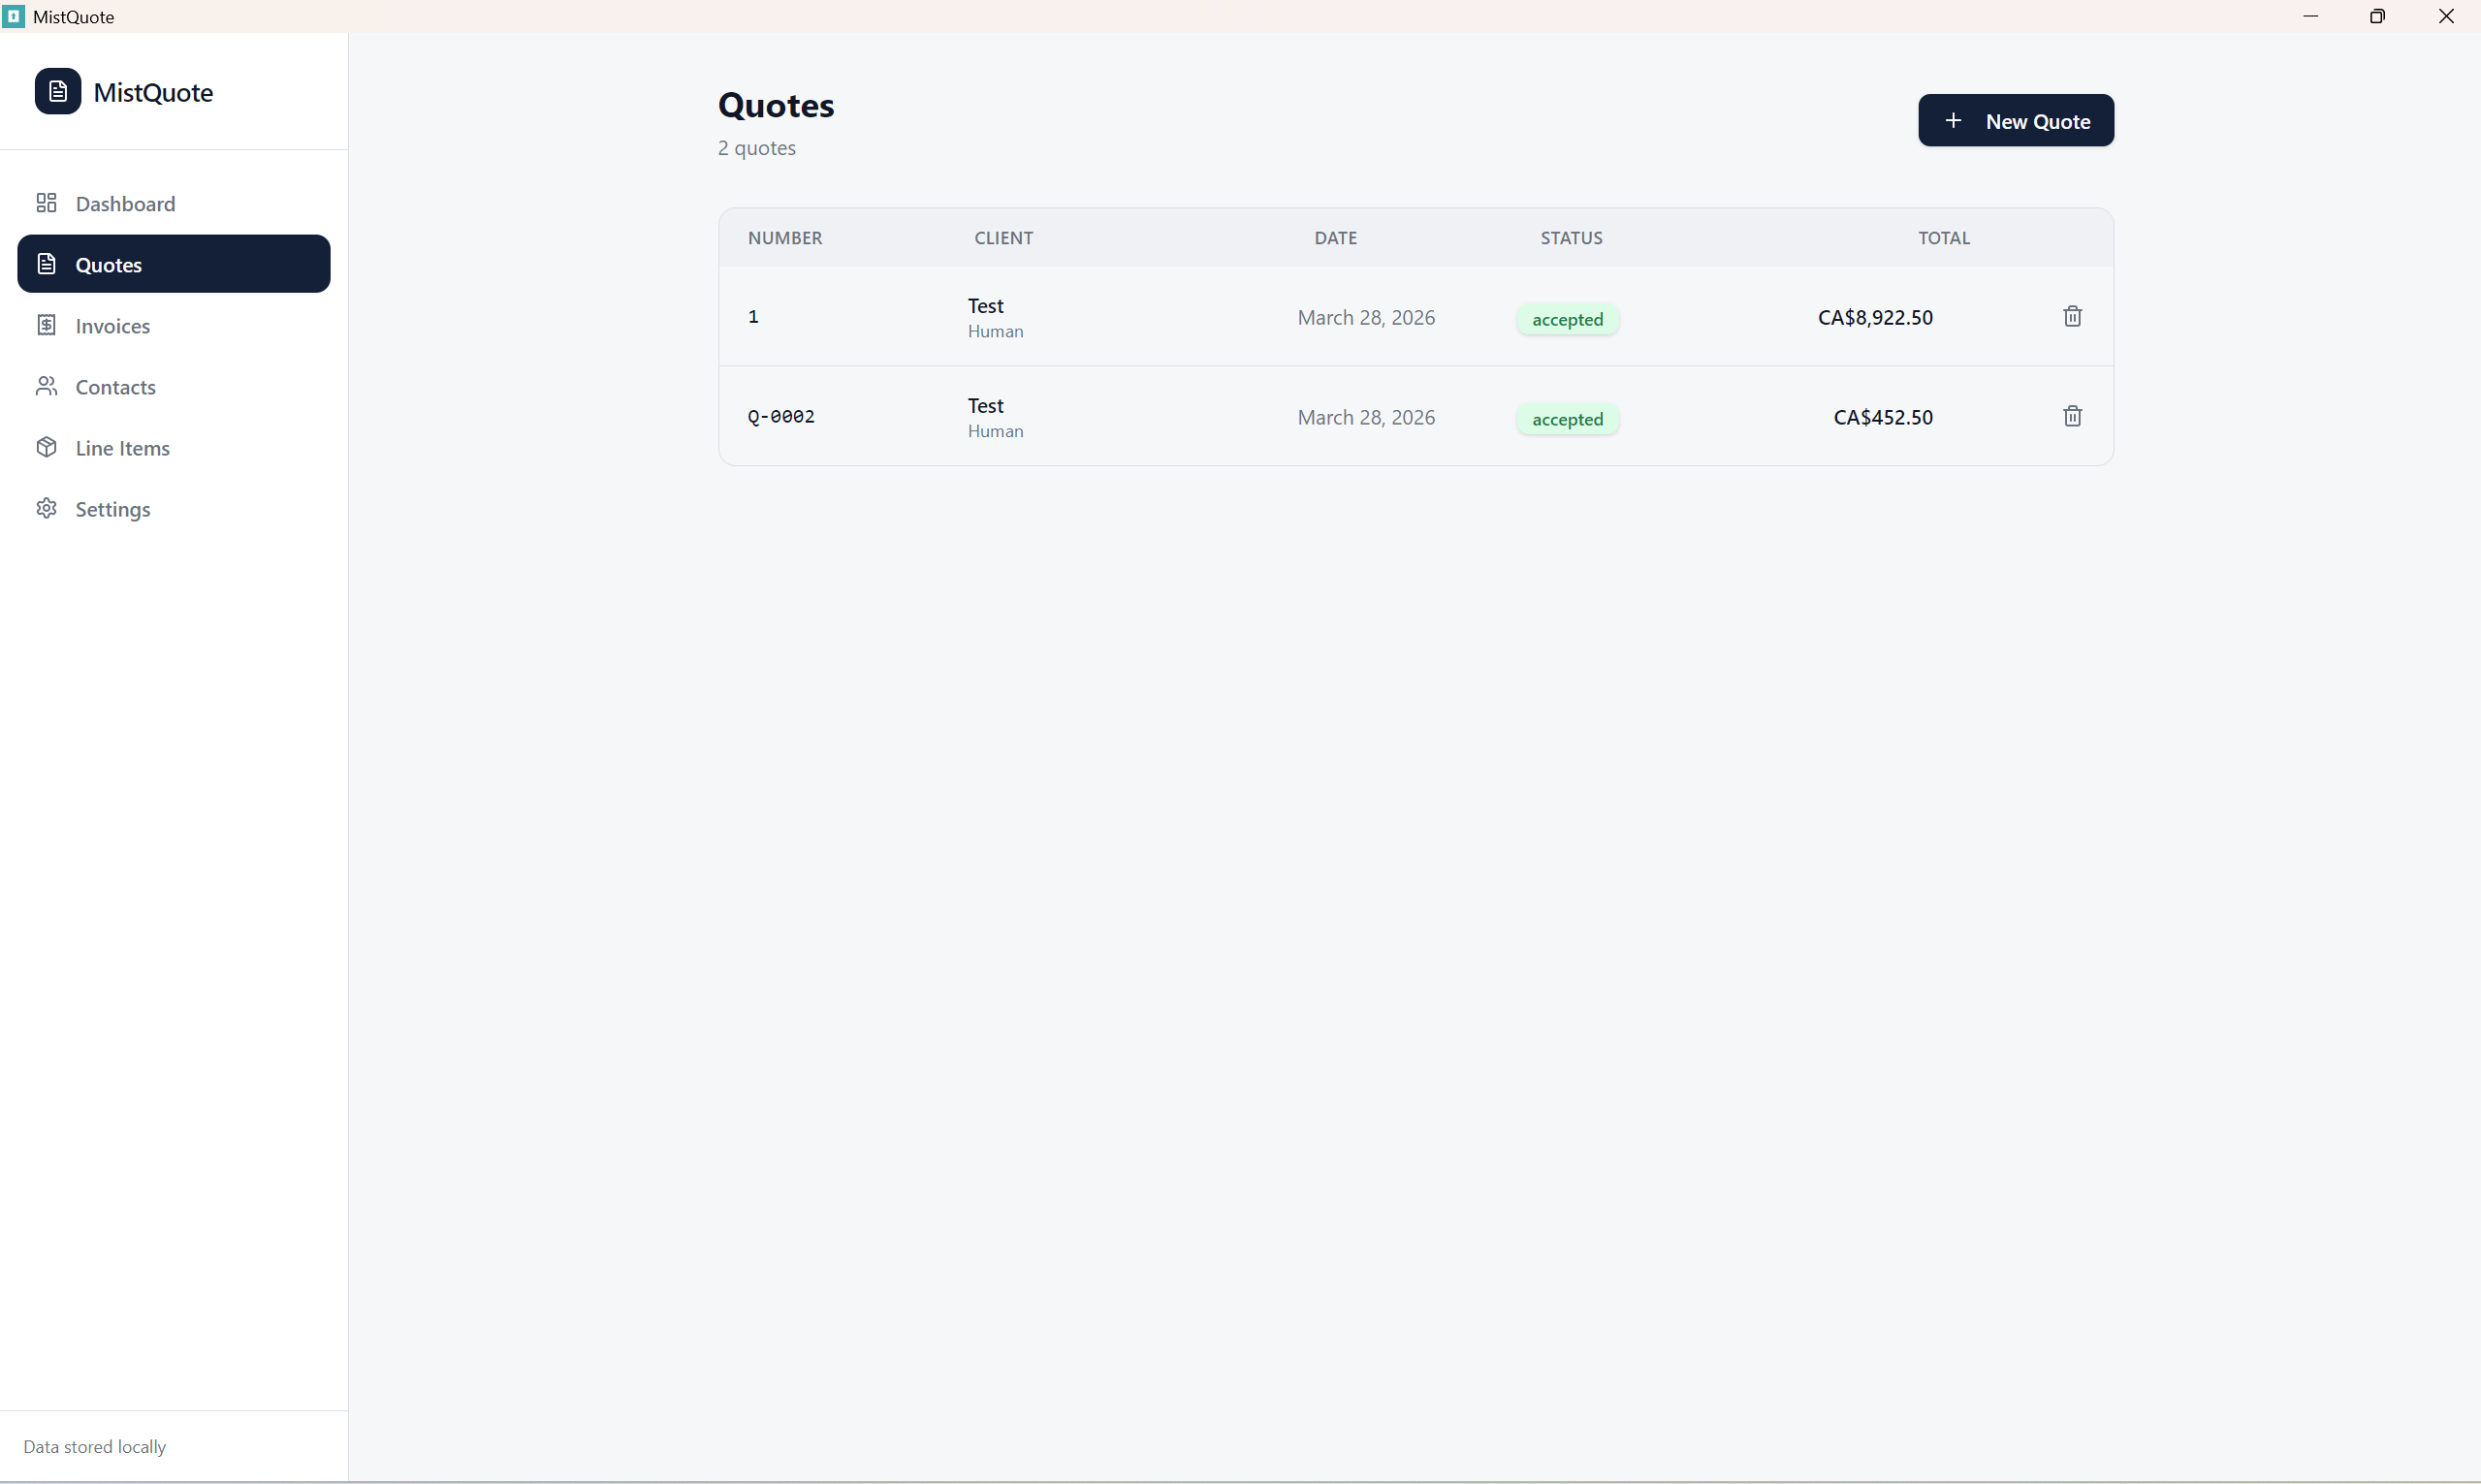Image resolution: width=2481 pixels, height=1484 pixels.
Task: Open quote row with CA$8,922.50 total
Action: click(1874, 317)
